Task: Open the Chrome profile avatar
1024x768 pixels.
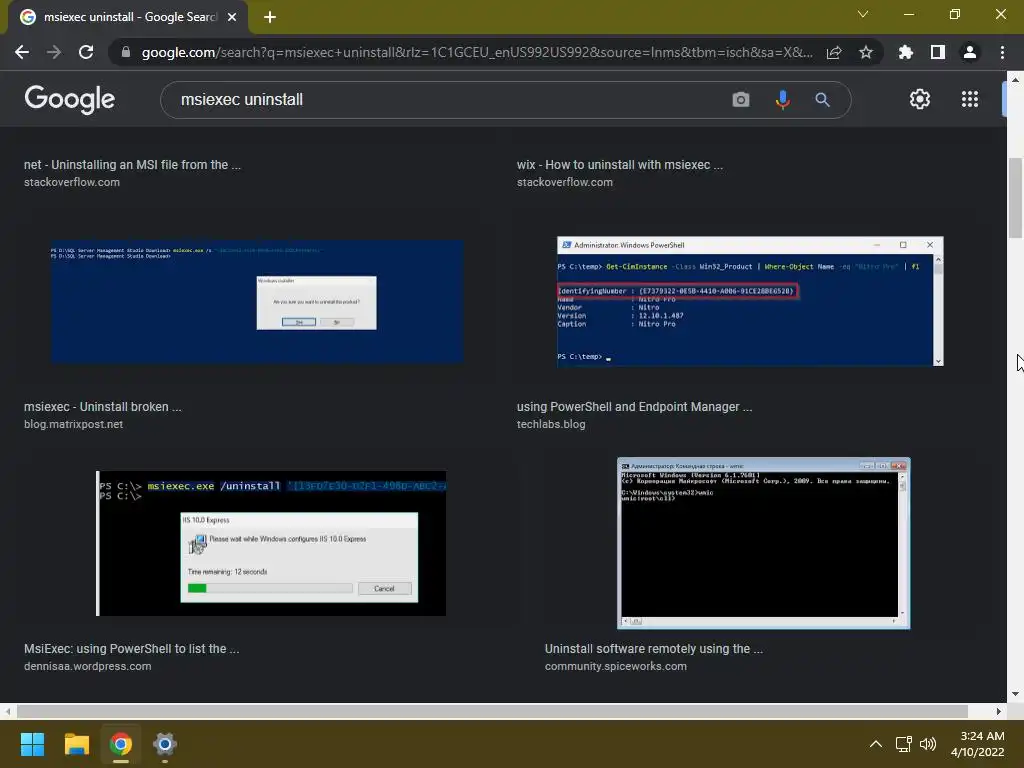Action: [970, 52]
